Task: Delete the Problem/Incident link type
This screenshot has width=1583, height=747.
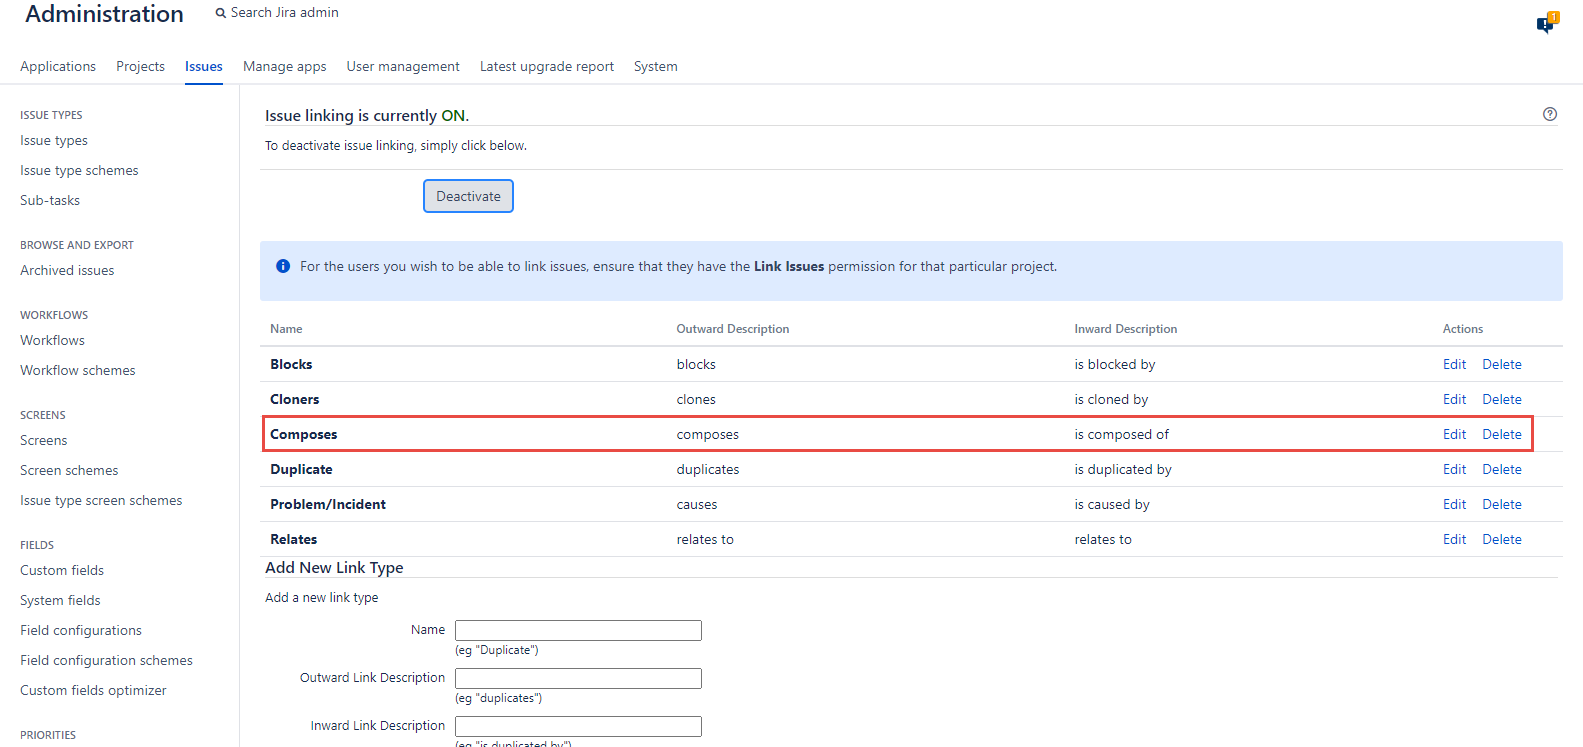Action: (x=1501, y=504)
